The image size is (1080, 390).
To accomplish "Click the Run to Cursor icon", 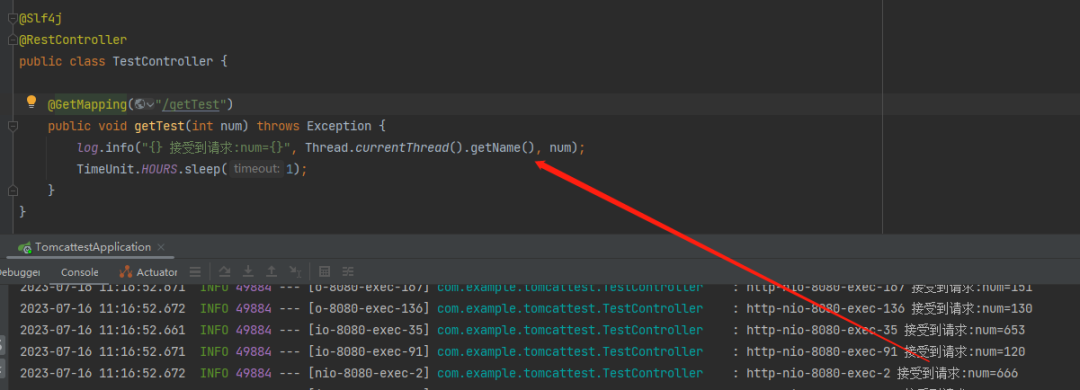I will (x=295, y=271).
